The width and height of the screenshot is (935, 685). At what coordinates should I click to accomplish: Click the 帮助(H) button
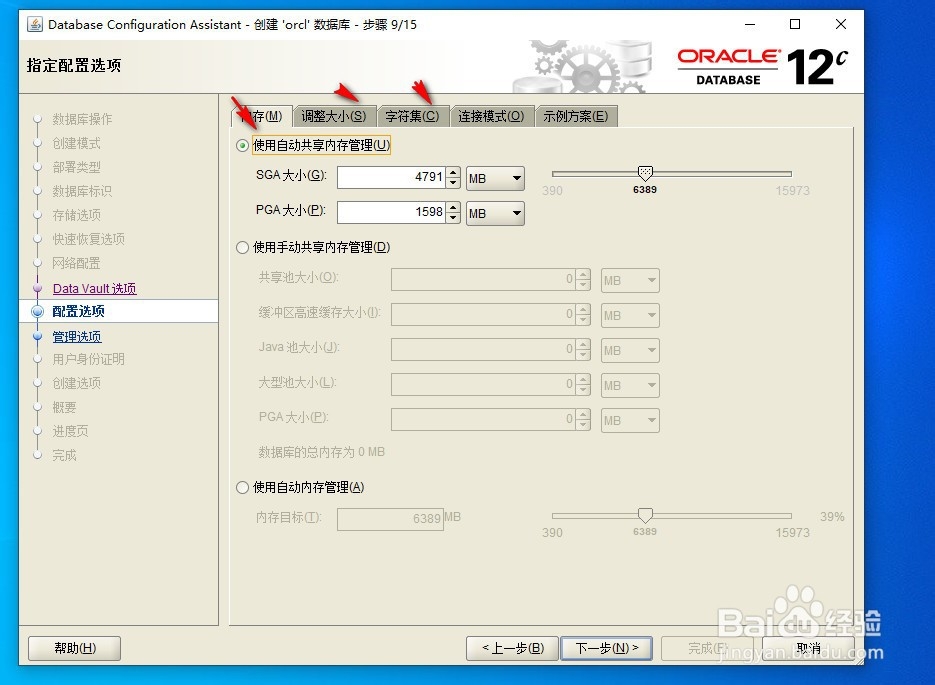tap(74, 648)
